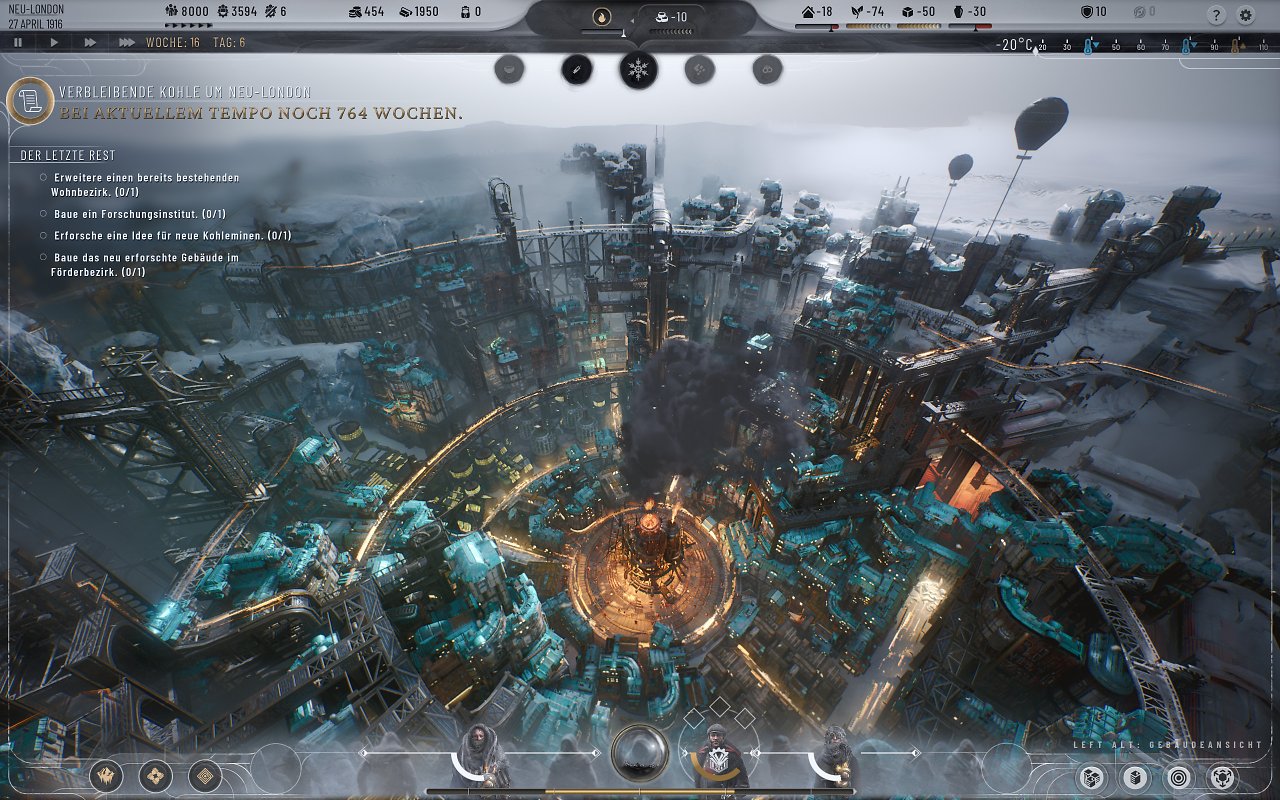
Task: Select the left hooded faction leader portrait
Action: point(483,756)
